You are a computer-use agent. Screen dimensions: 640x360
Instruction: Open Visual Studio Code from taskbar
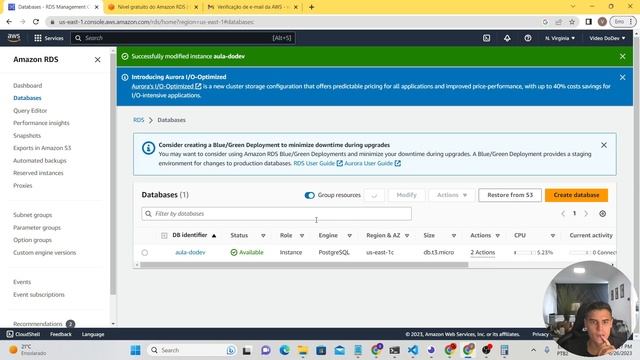tap(413, 350)
